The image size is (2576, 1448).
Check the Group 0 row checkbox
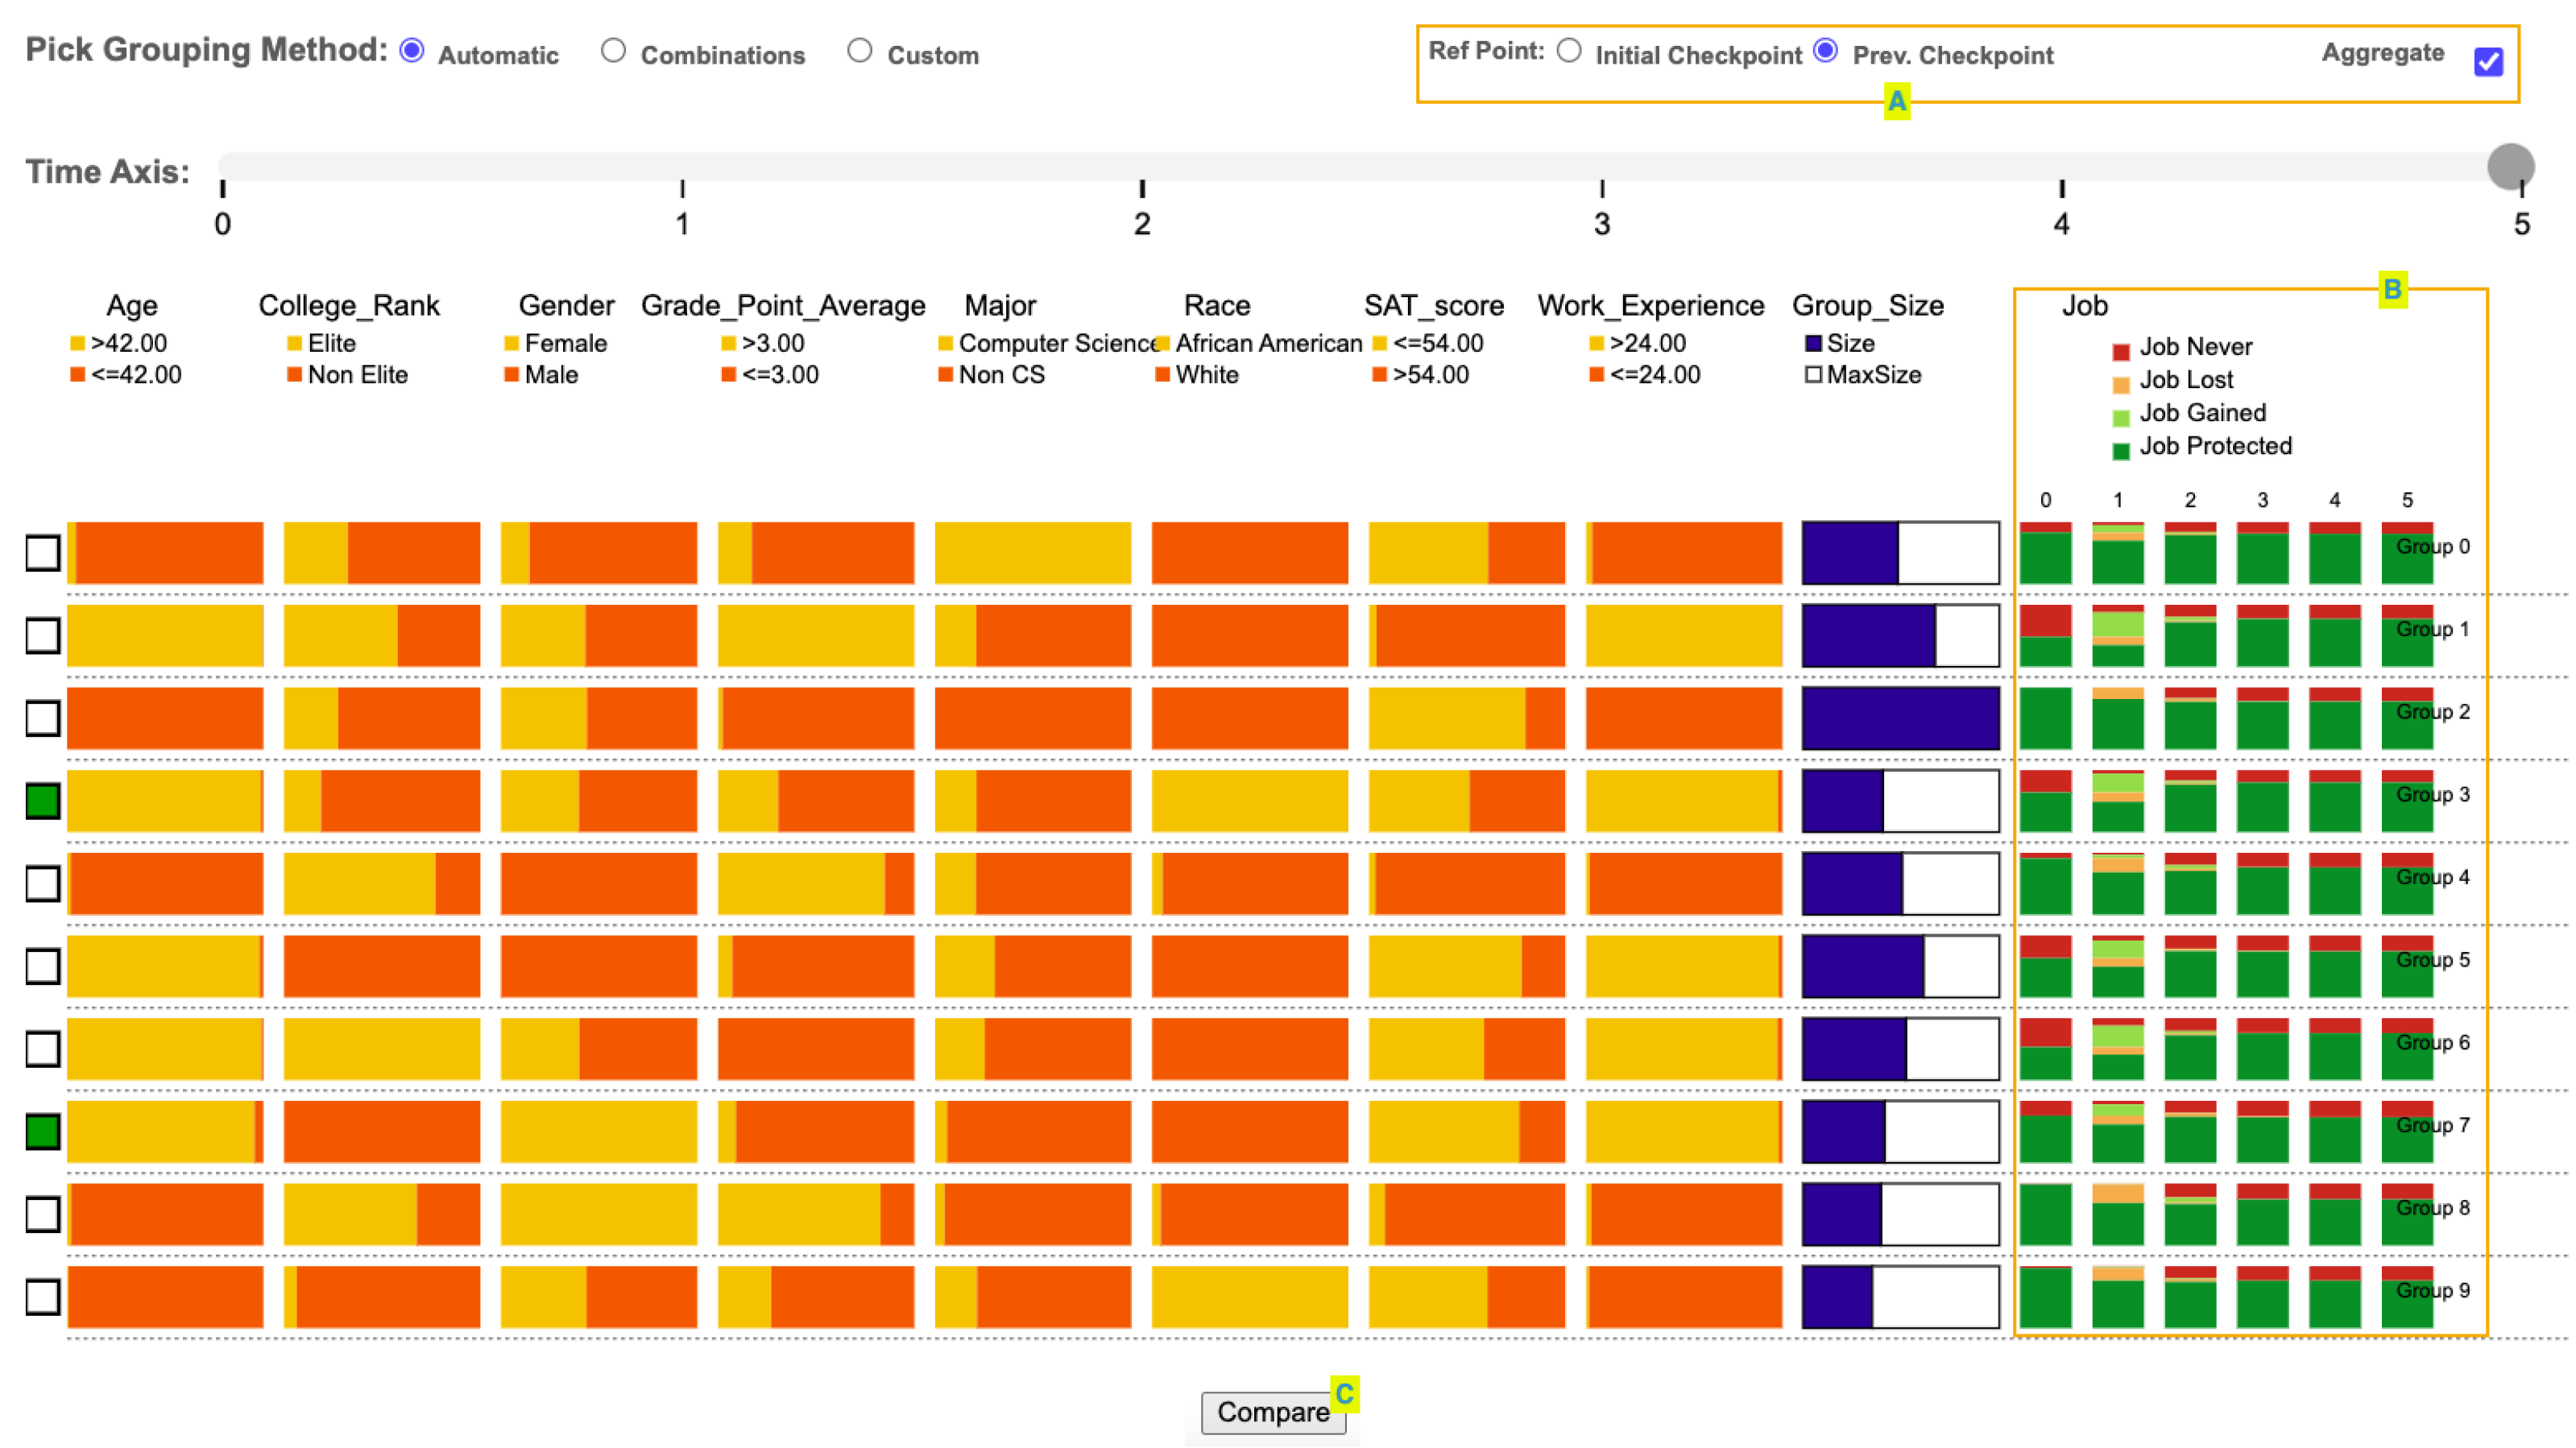(43, 553)
